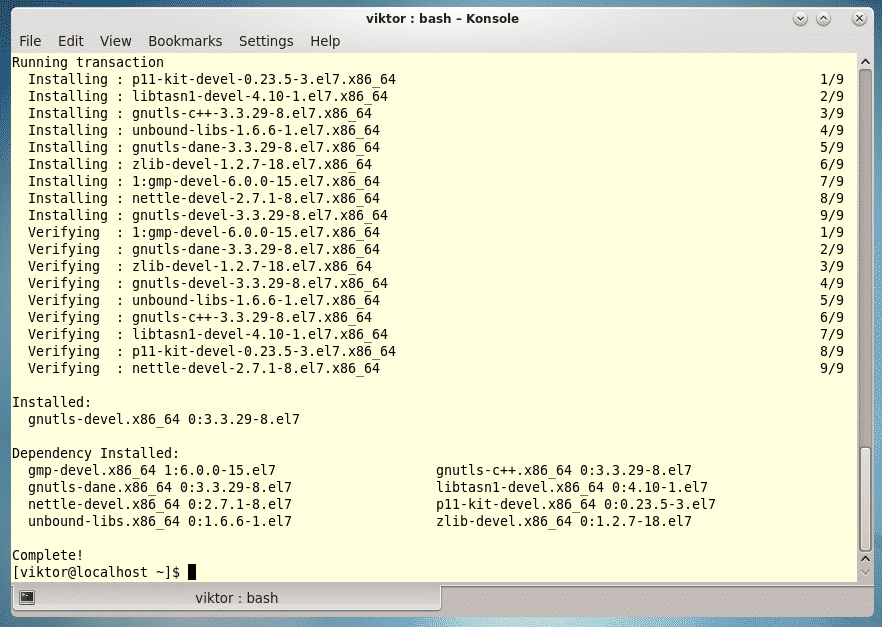
Task: Click the 'Verifying : gnutls-c++' line
Action: click(x=200, y=317)
